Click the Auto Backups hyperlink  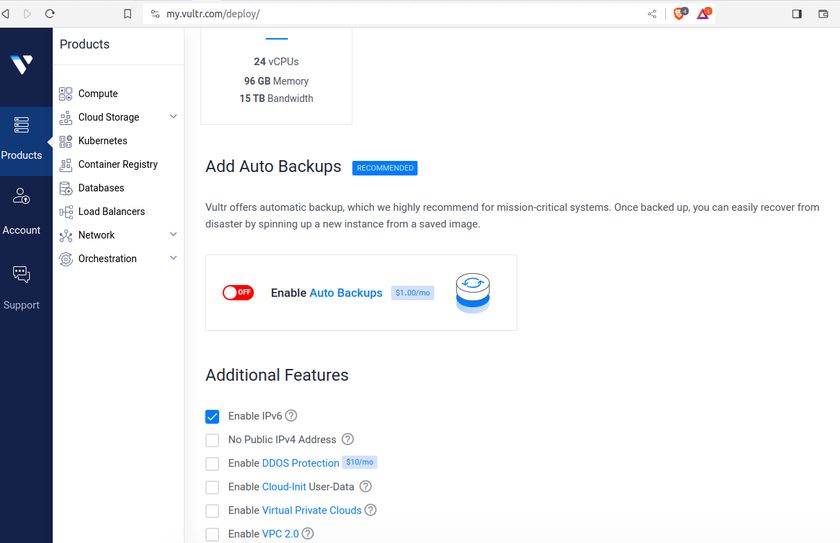(x=346, y=293)
